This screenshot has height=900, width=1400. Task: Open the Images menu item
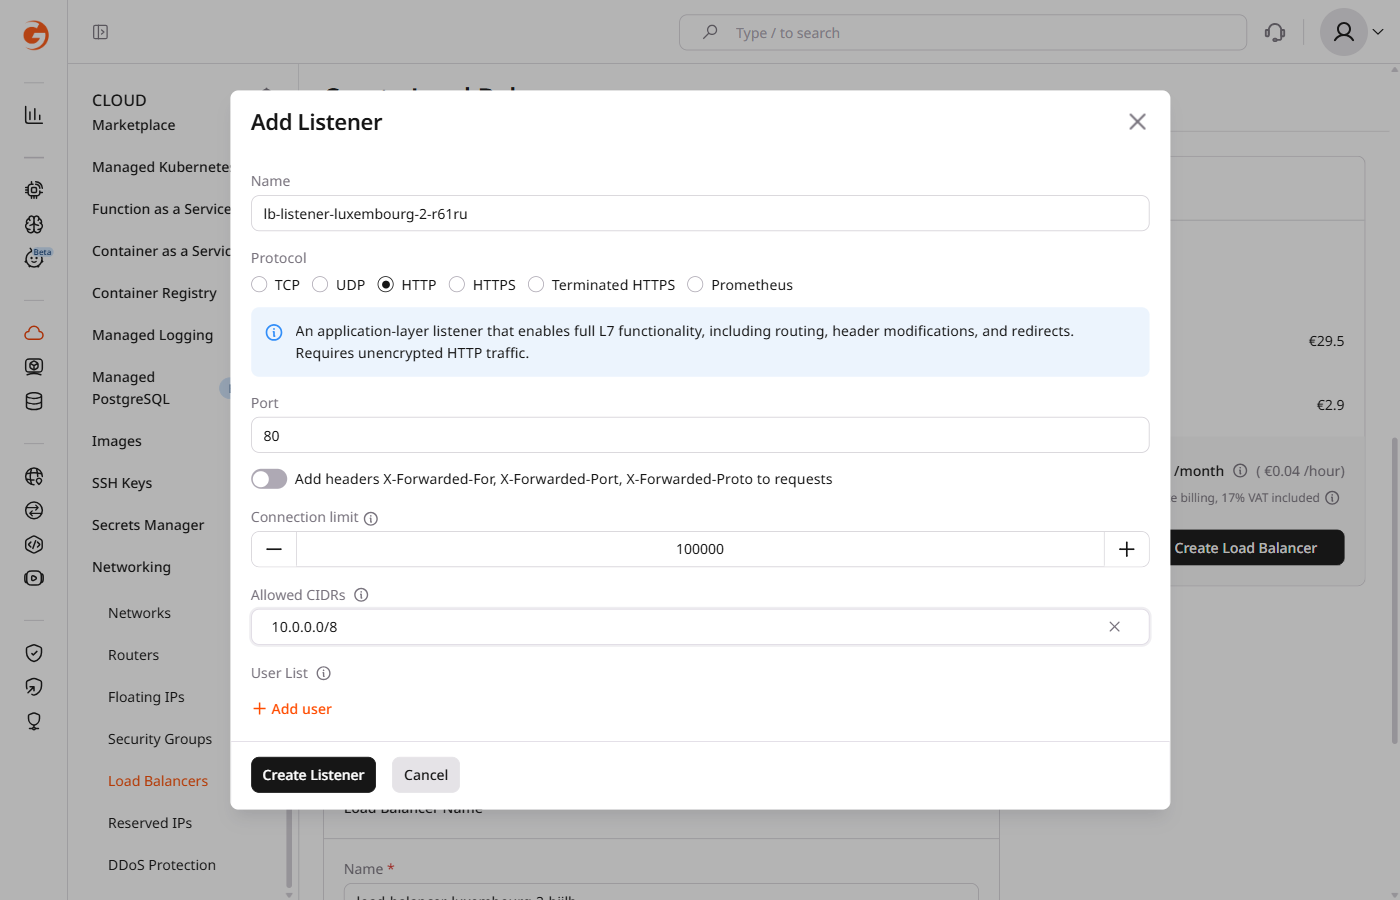tap(117, 441)
